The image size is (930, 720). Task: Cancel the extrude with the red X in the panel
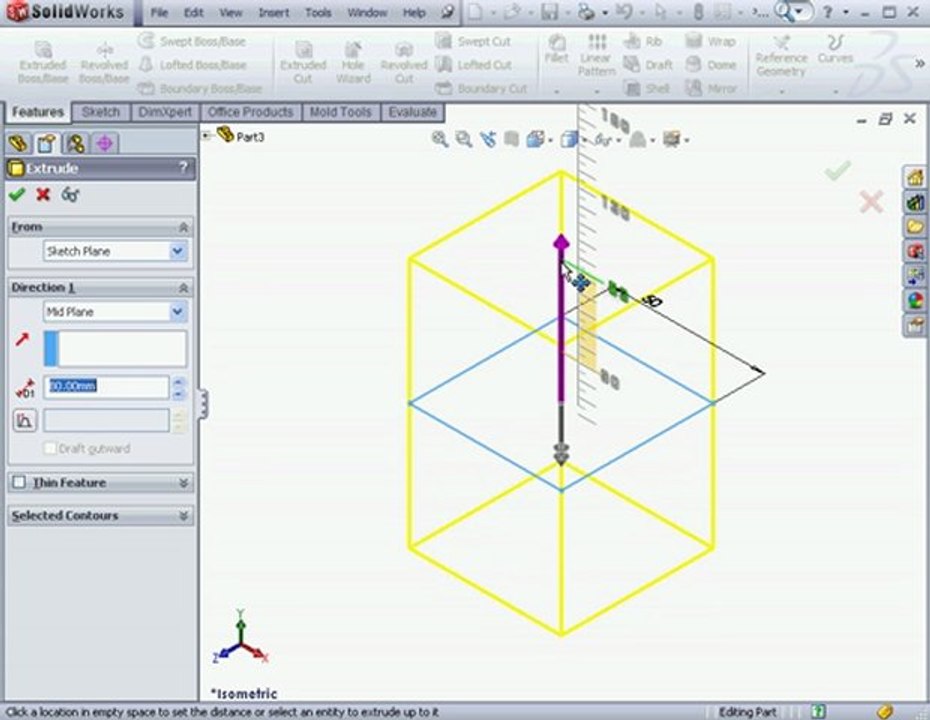pyautogui.click(x=43, y=195)
